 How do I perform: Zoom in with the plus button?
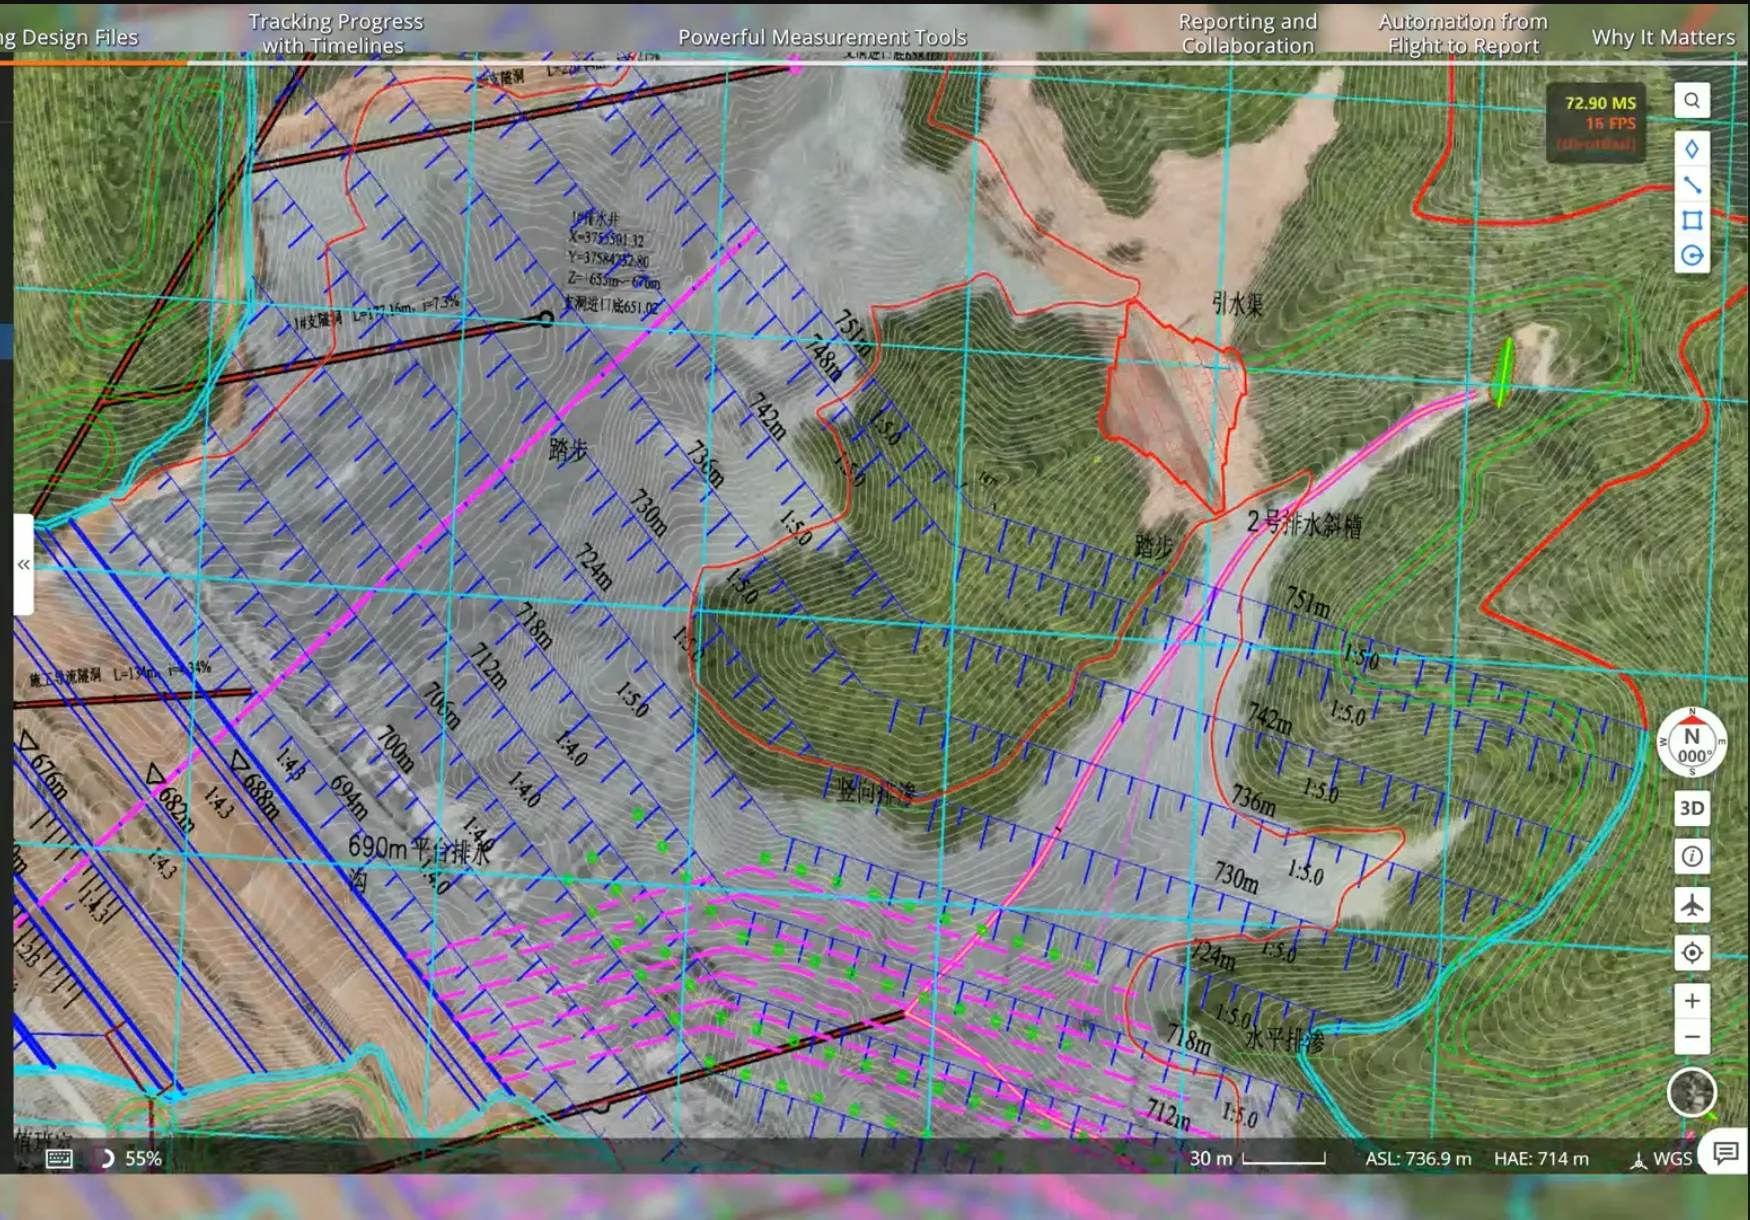(1691, 1001)
